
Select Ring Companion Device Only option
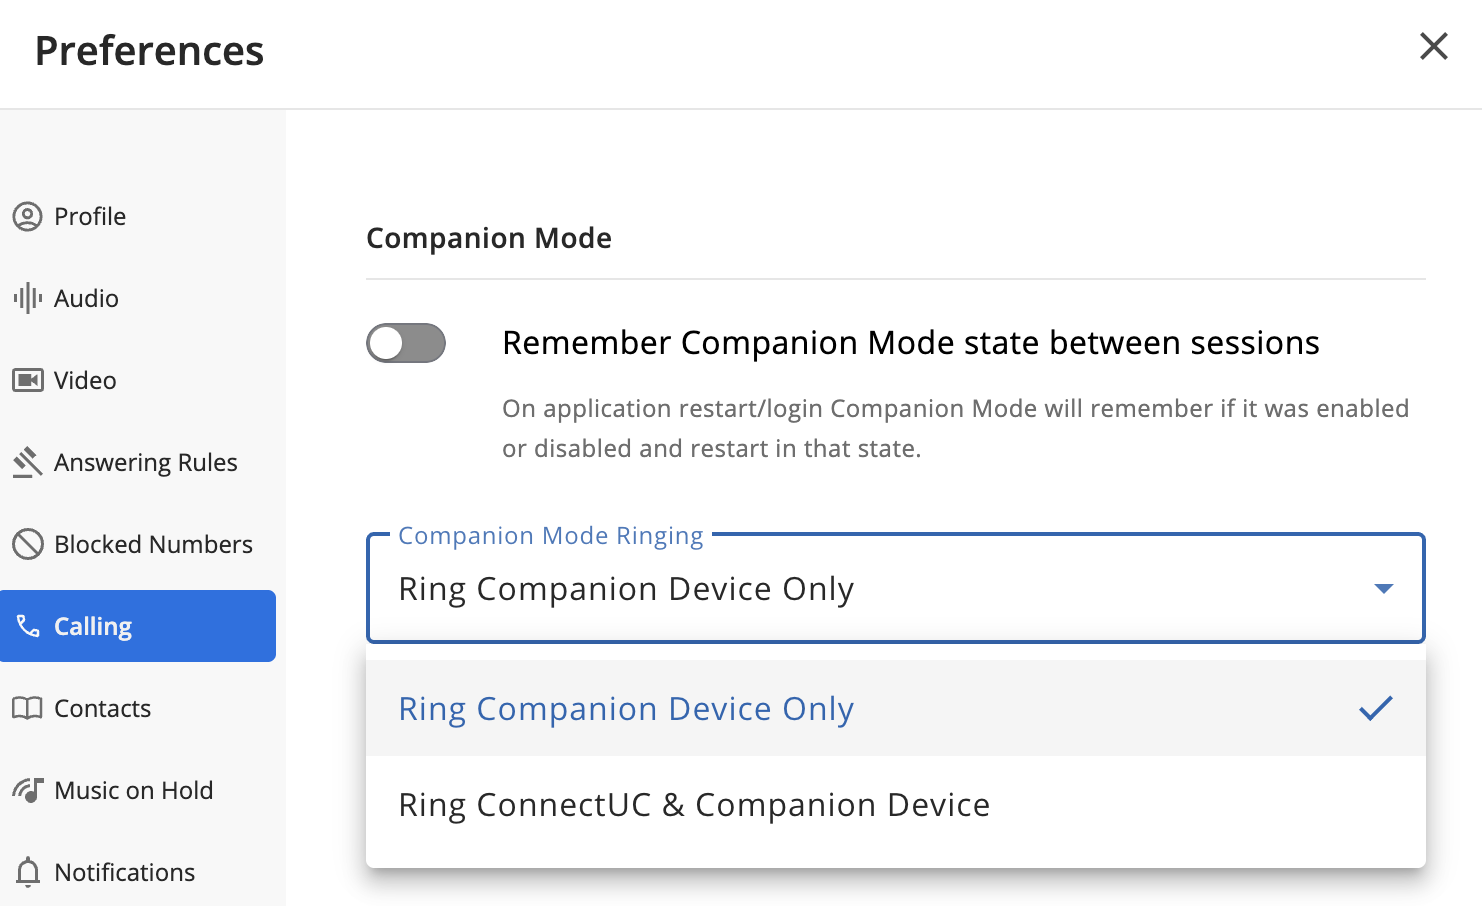click(626, 708)
